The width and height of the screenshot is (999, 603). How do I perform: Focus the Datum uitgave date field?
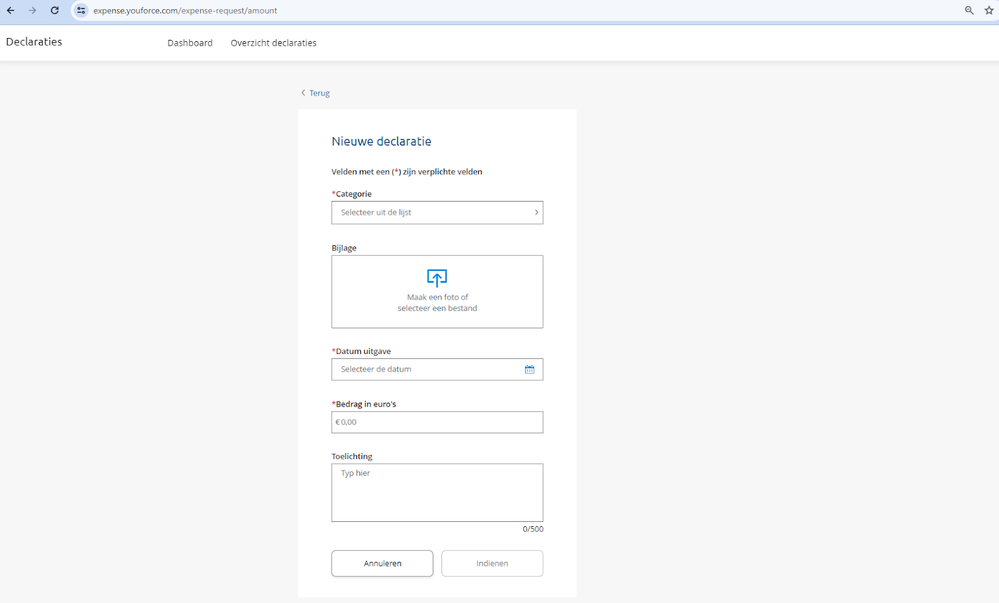pyautogui.click(x=437, y=370)
